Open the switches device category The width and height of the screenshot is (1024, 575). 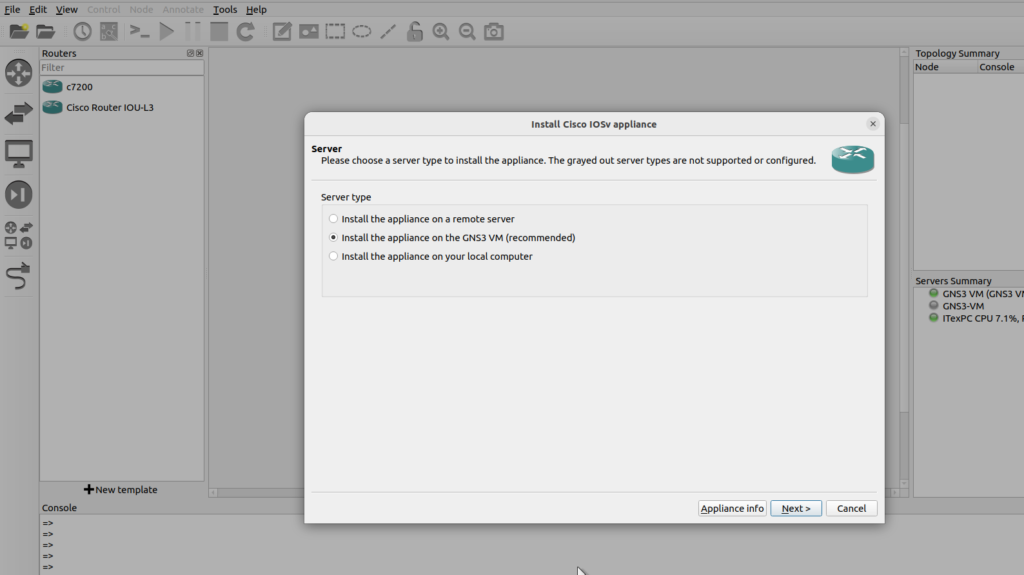pyautogui.click(x=19, y=114)
